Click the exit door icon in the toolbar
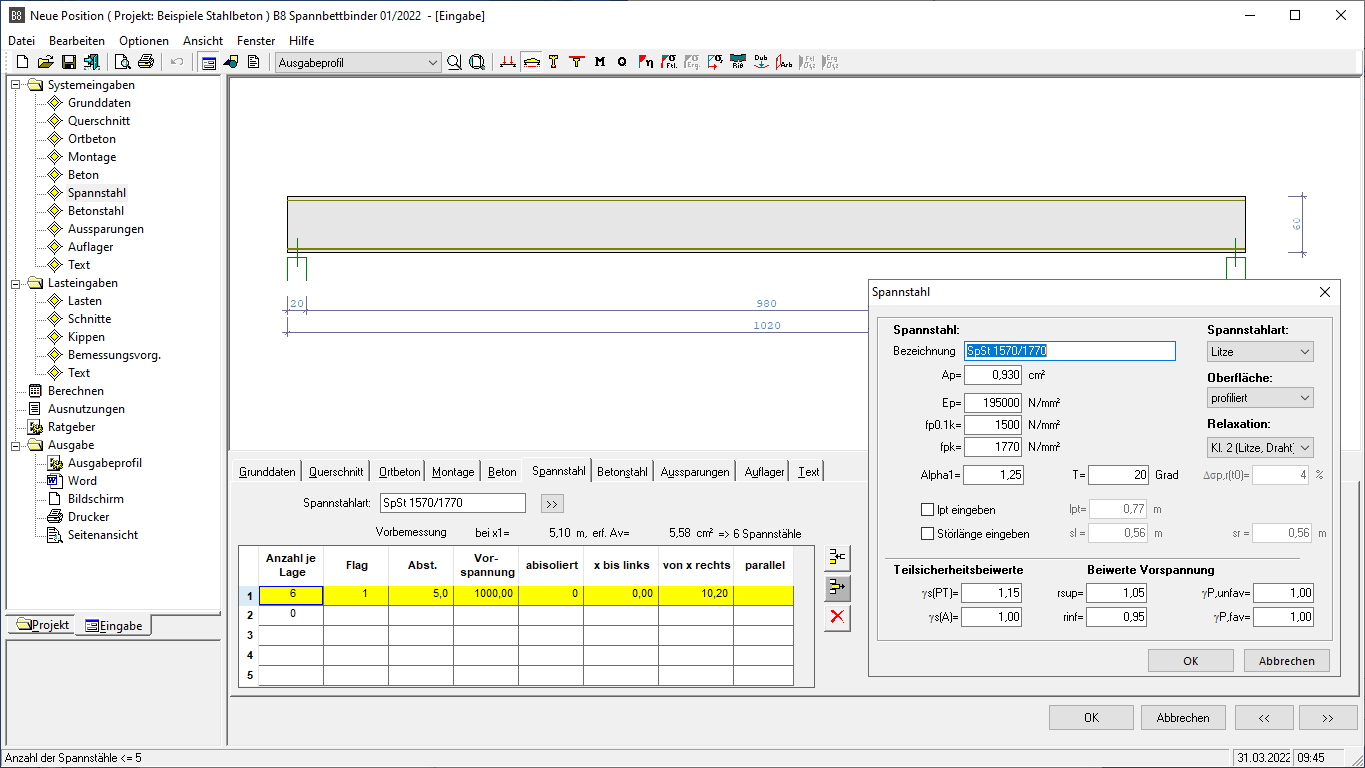 click(92, 62)
